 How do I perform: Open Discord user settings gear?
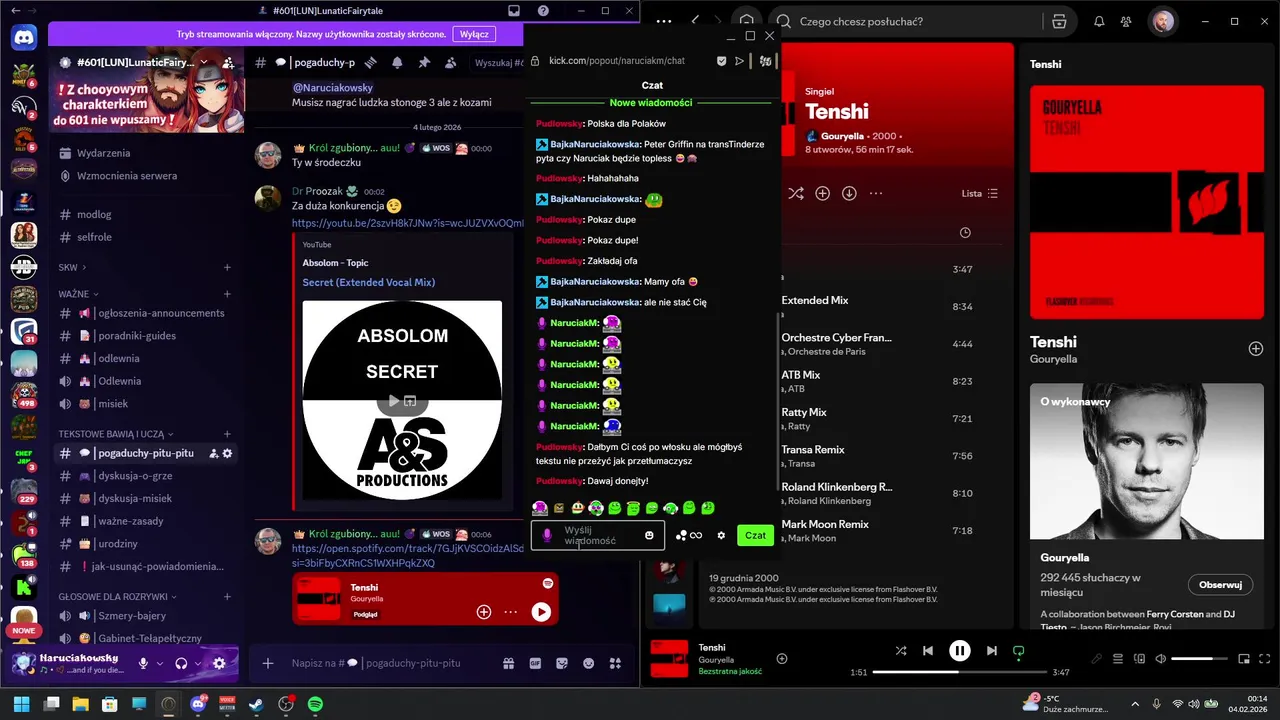(x=220, y=663)
